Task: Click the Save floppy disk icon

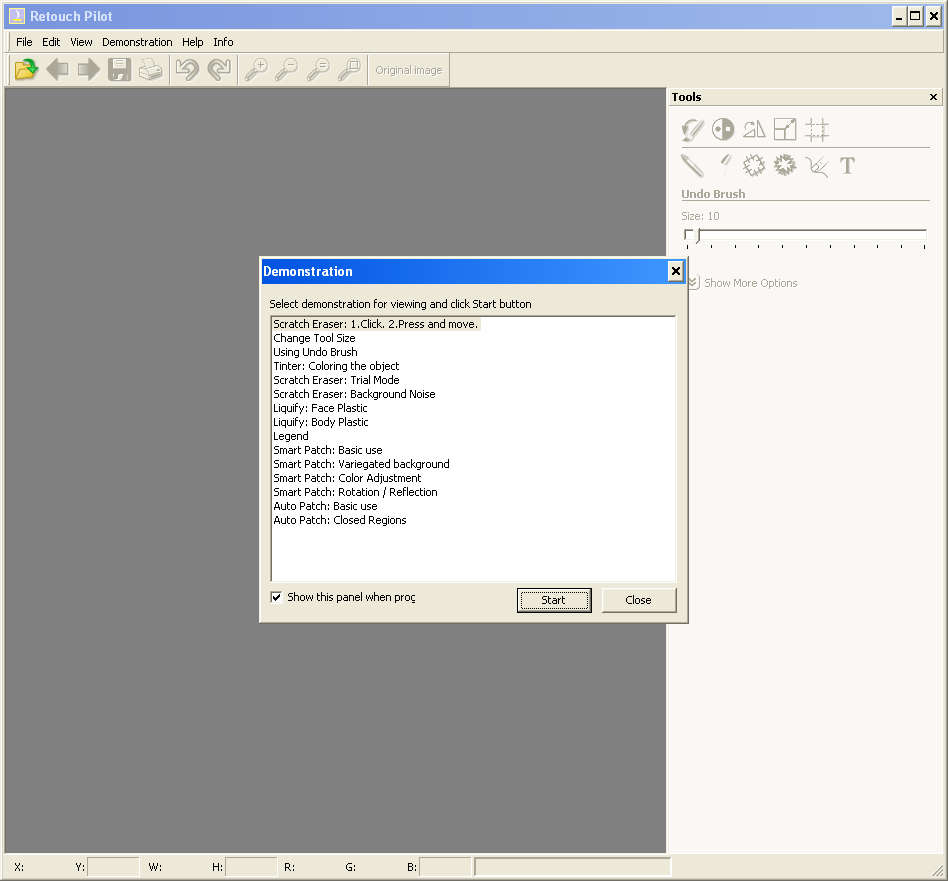Action: click(x=120, y=70)
